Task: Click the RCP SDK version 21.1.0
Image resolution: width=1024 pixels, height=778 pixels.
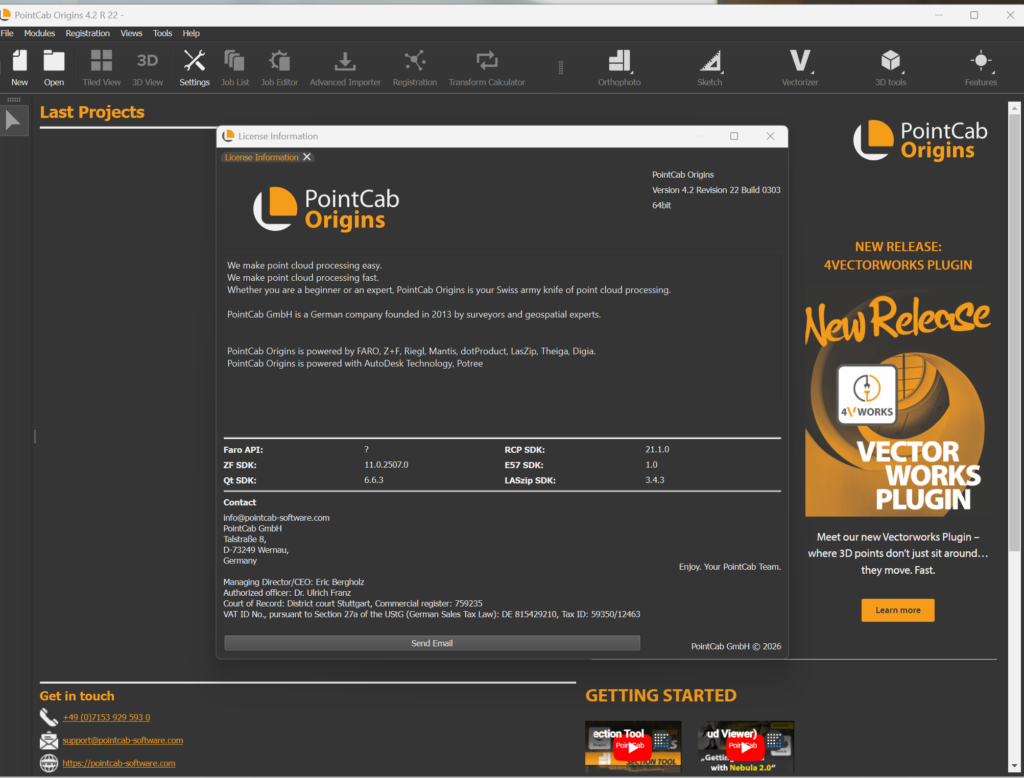Action: [x=657, y=449]
